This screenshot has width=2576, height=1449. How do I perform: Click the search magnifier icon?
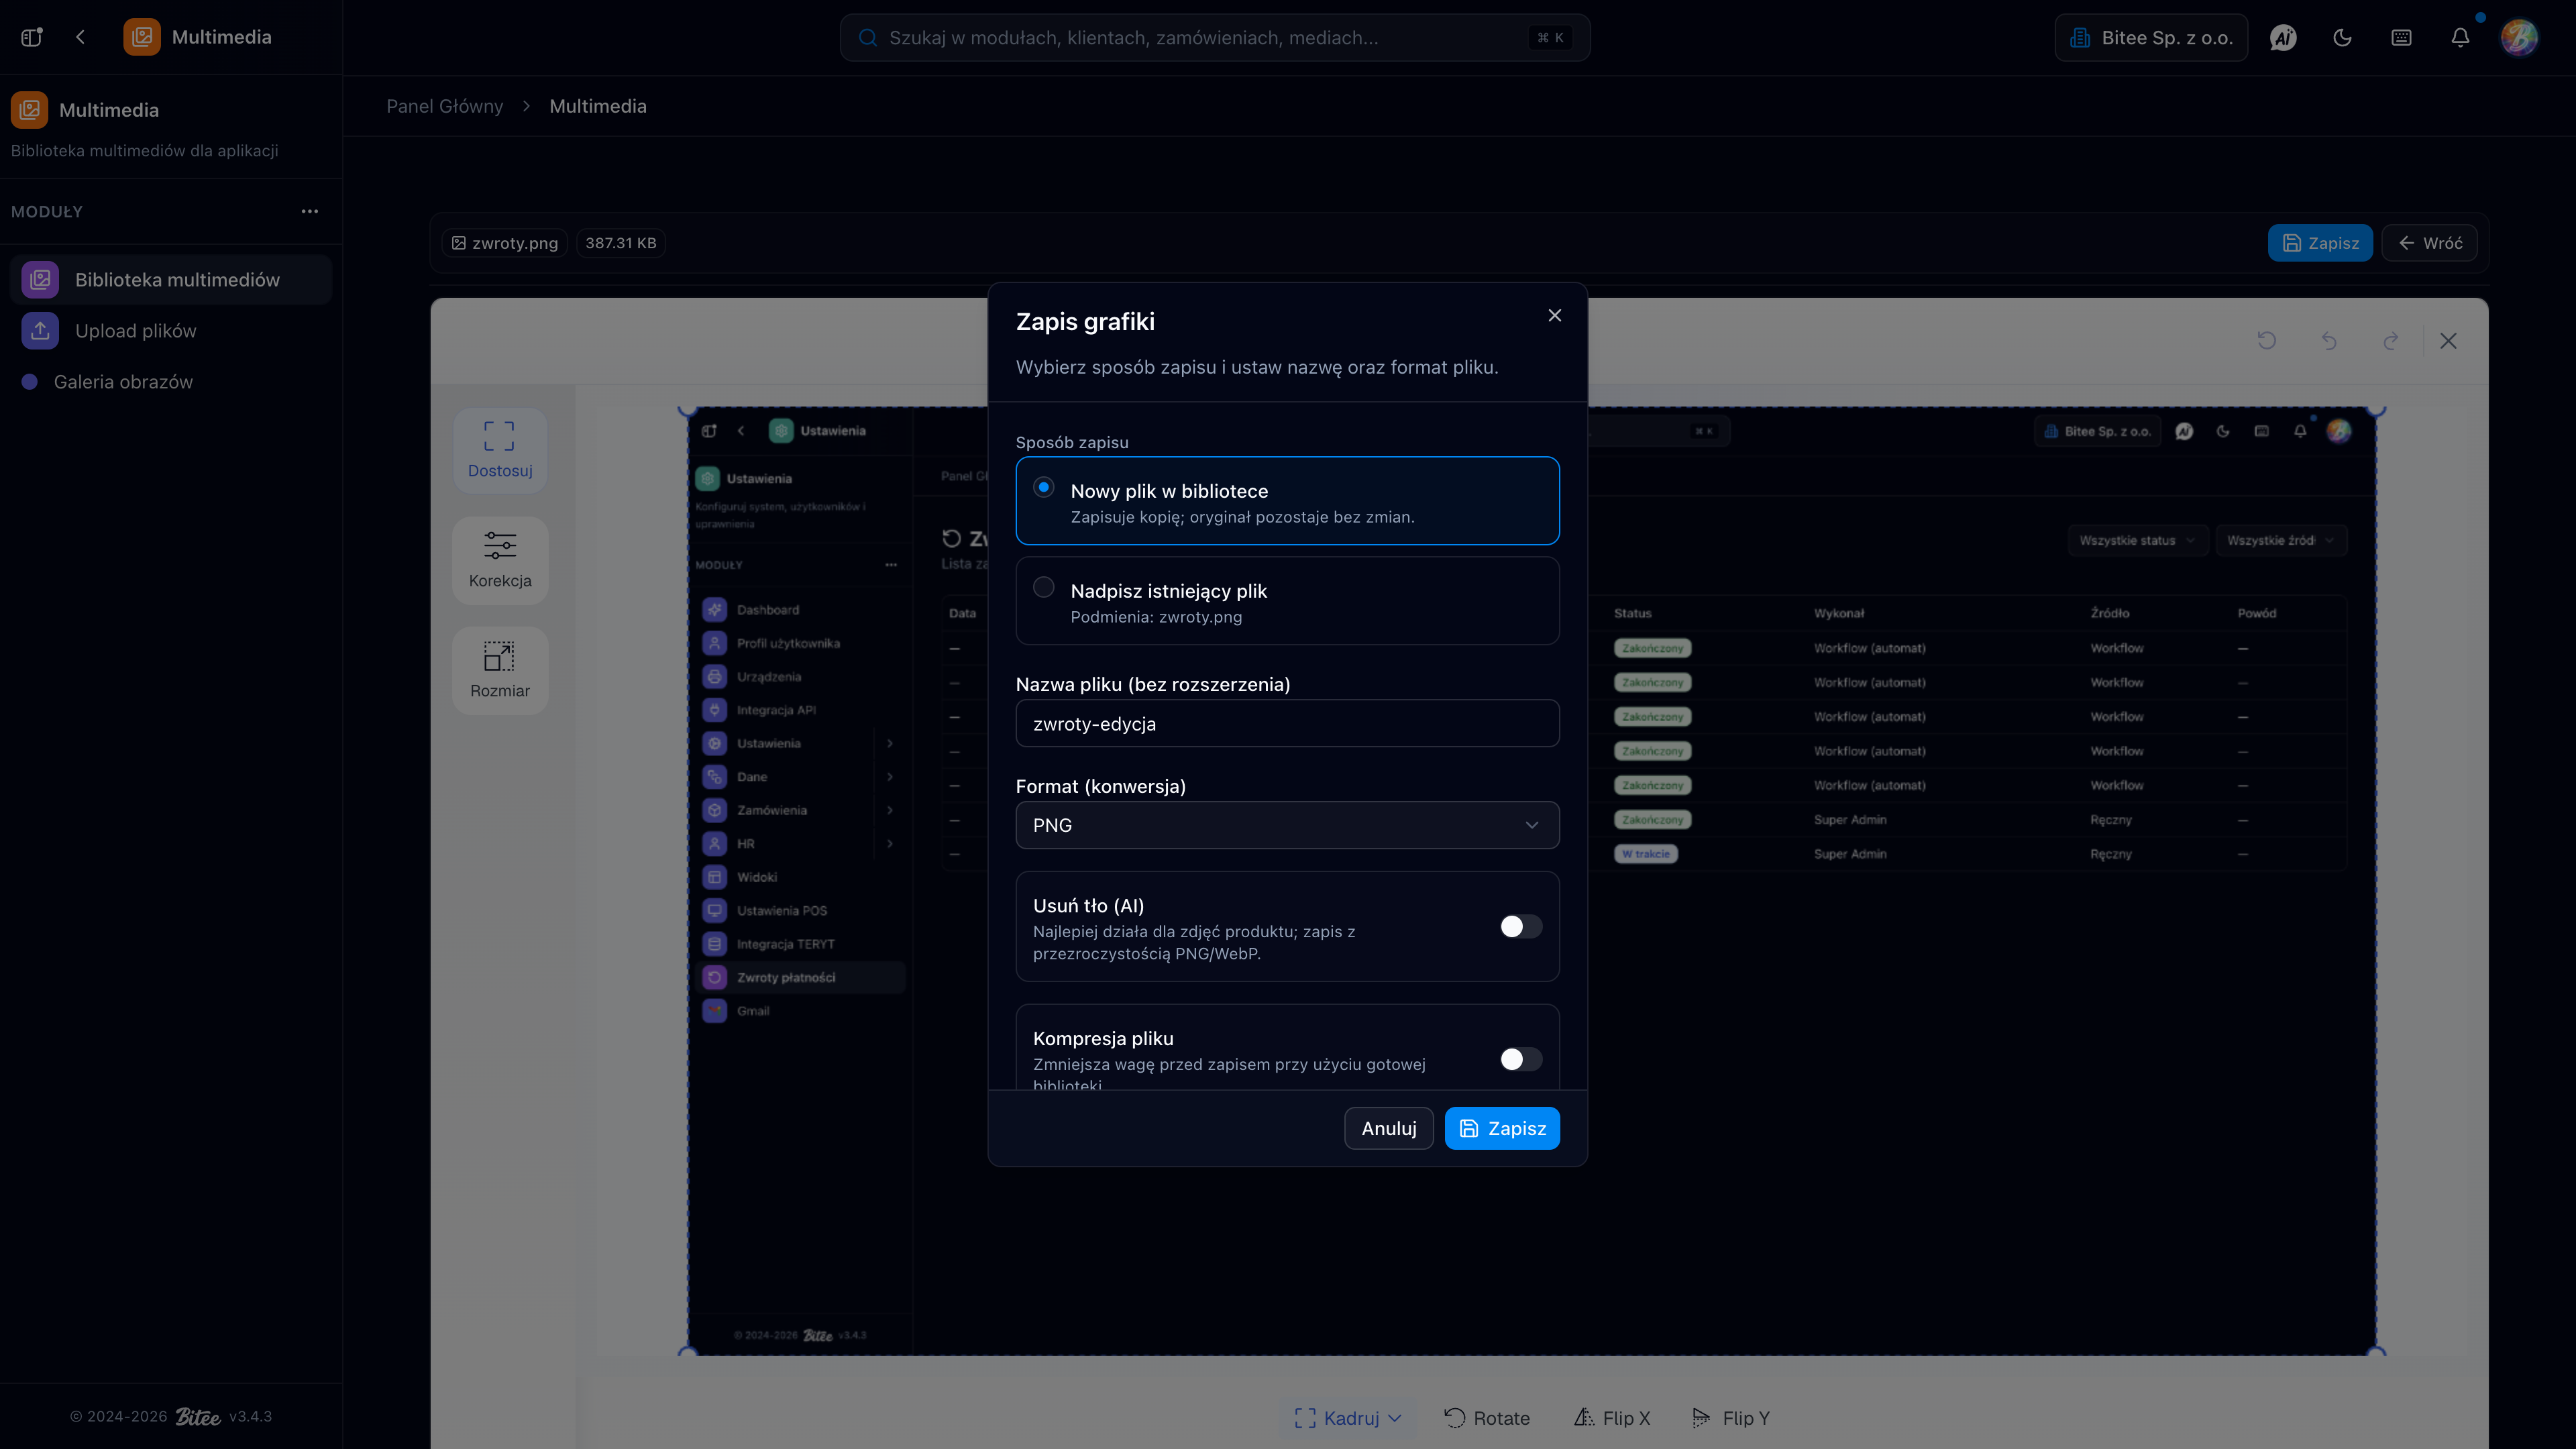point(868,38)
